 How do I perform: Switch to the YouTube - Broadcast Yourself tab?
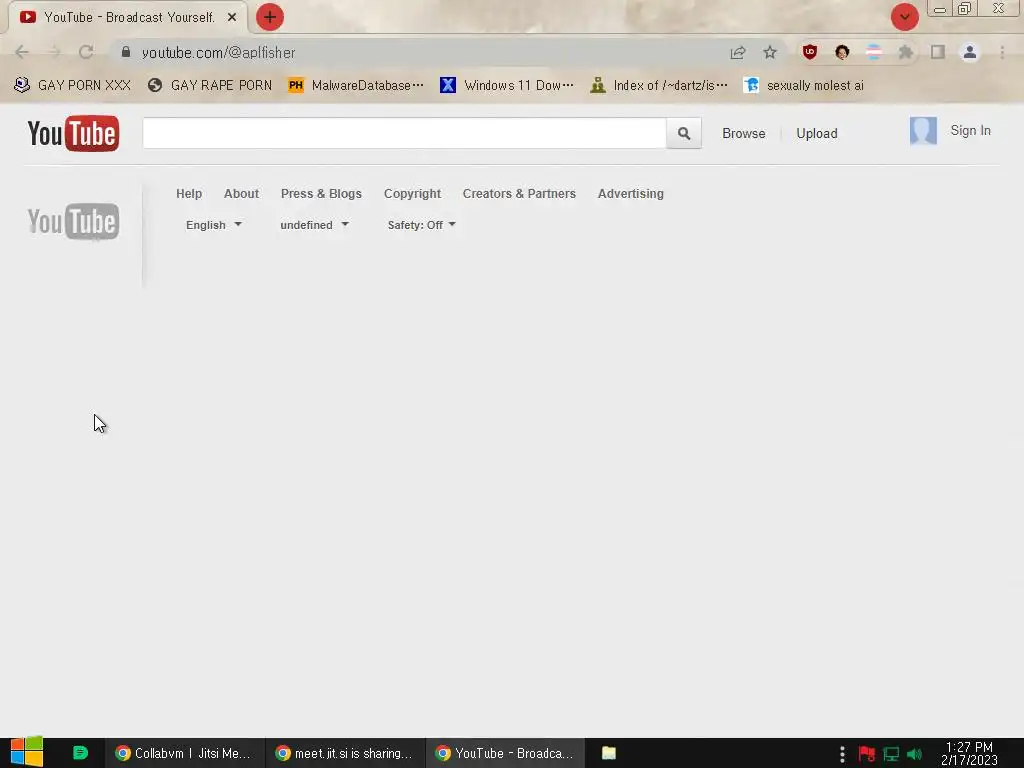click(x=127, y=18)
